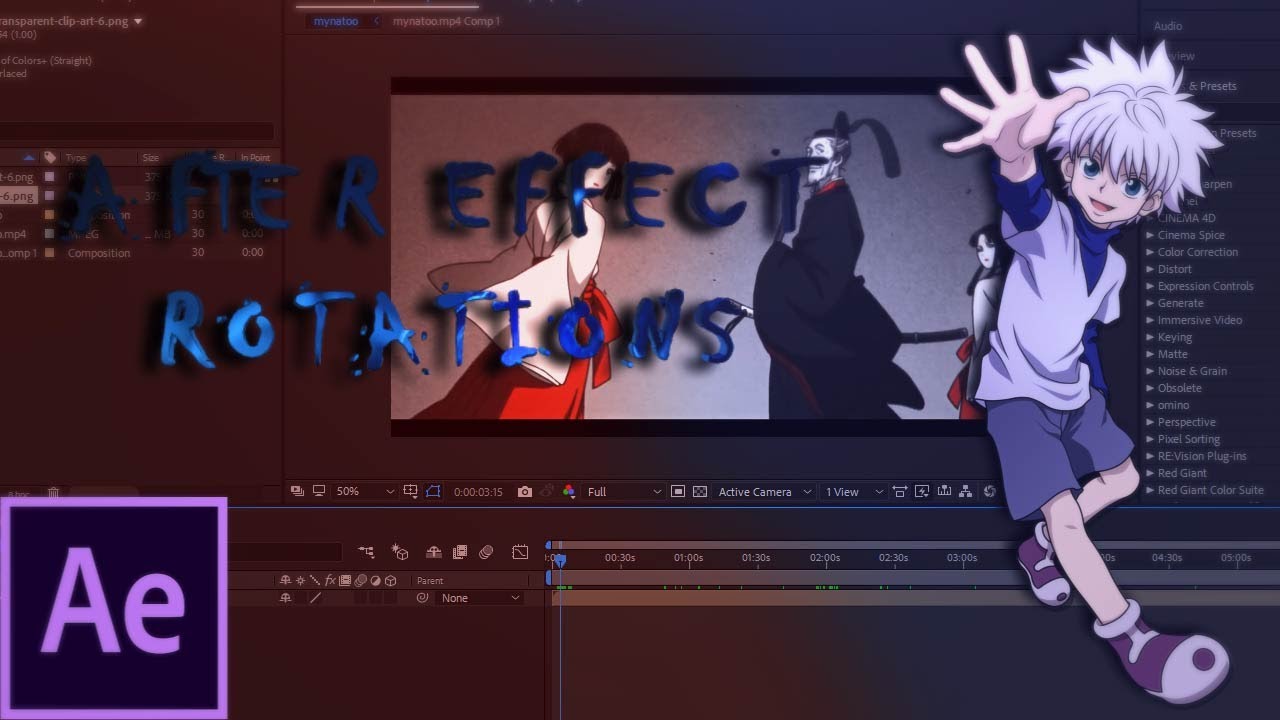
Task: Toggle the Motion Blur icon in timeline
Action: [x=486, y=552]
